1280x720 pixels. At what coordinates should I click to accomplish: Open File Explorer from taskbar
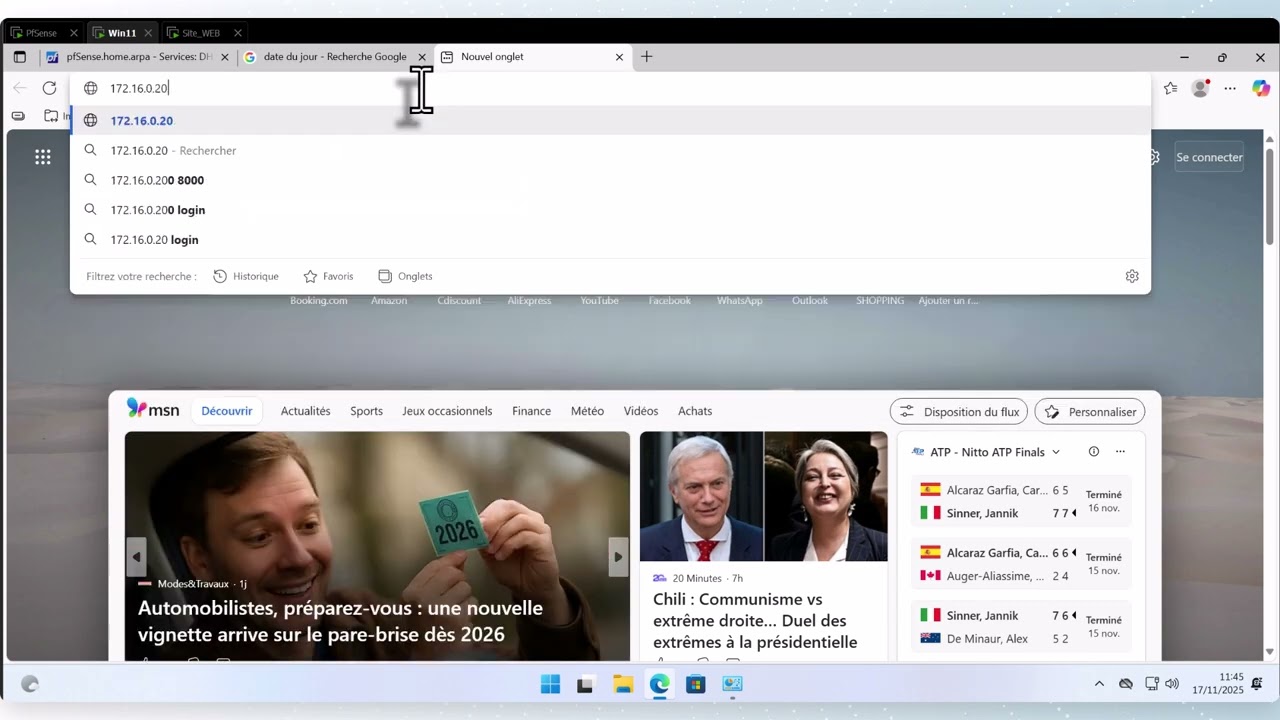[623, 684]
